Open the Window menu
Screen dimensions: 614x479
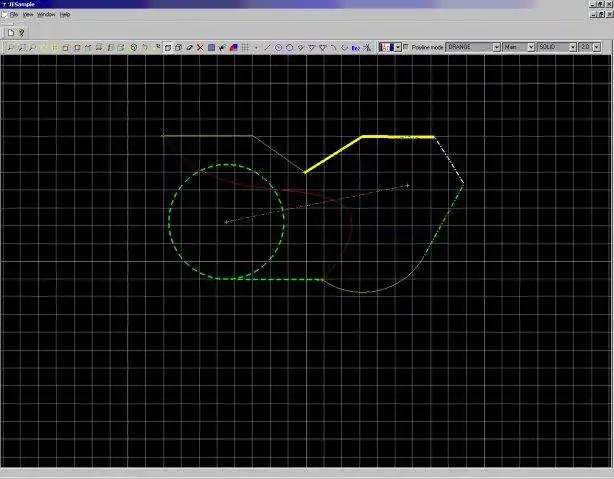(46, 14)
